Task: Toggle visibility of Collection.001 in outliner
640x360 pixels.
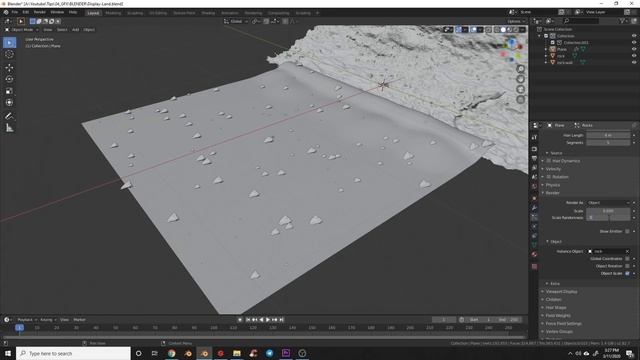Action: pos(634,42)
